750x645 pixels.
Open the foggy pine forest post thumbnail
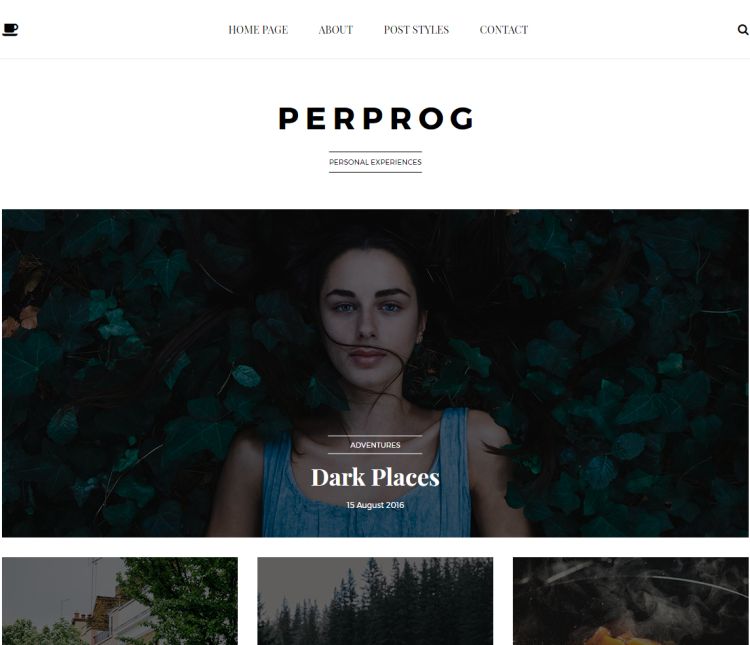pos(375,601)
